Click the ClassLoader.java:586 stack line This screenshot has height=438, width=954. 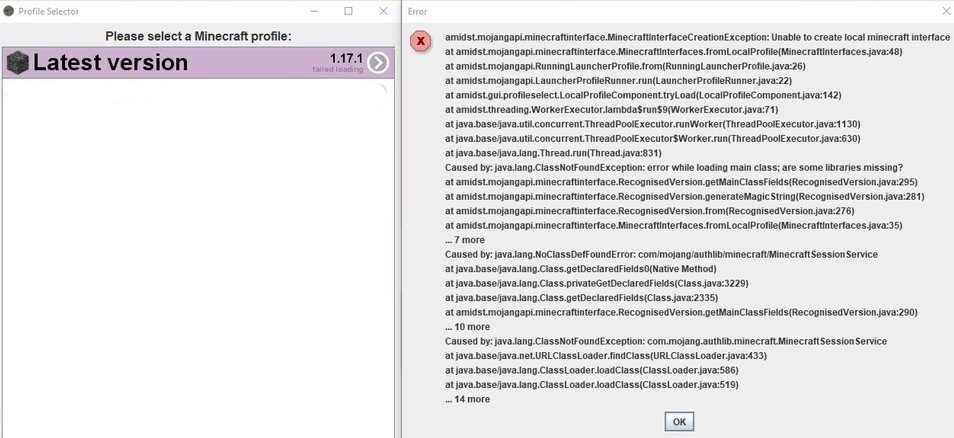coord(592,370)
